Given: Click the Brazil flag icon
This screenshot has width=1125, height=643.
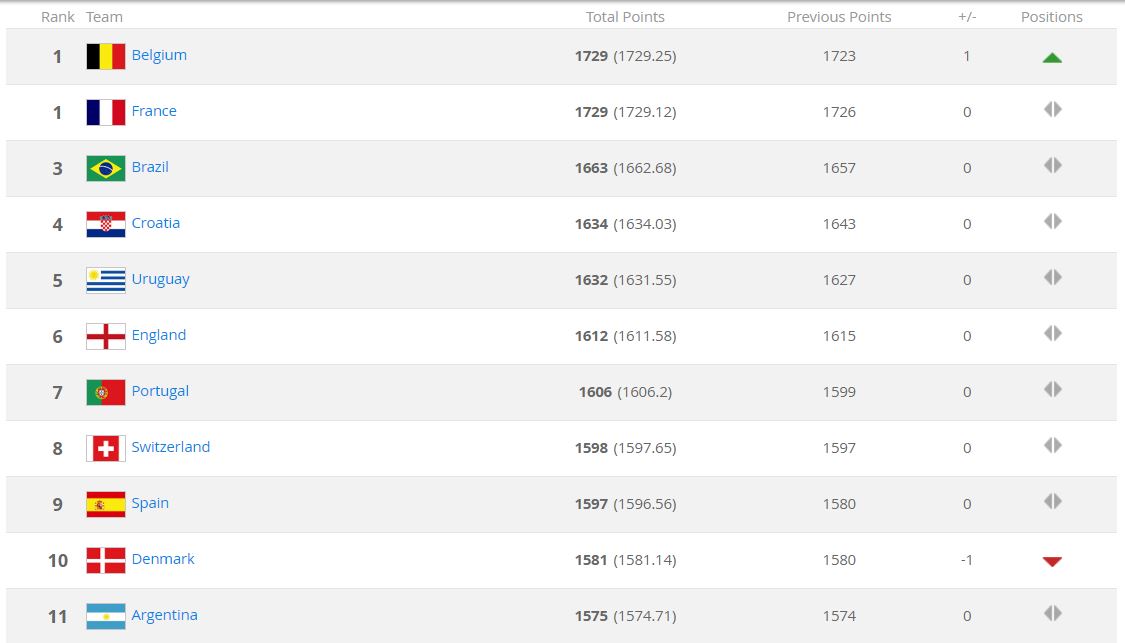Looking at the screenshot, I should point(105,168).
